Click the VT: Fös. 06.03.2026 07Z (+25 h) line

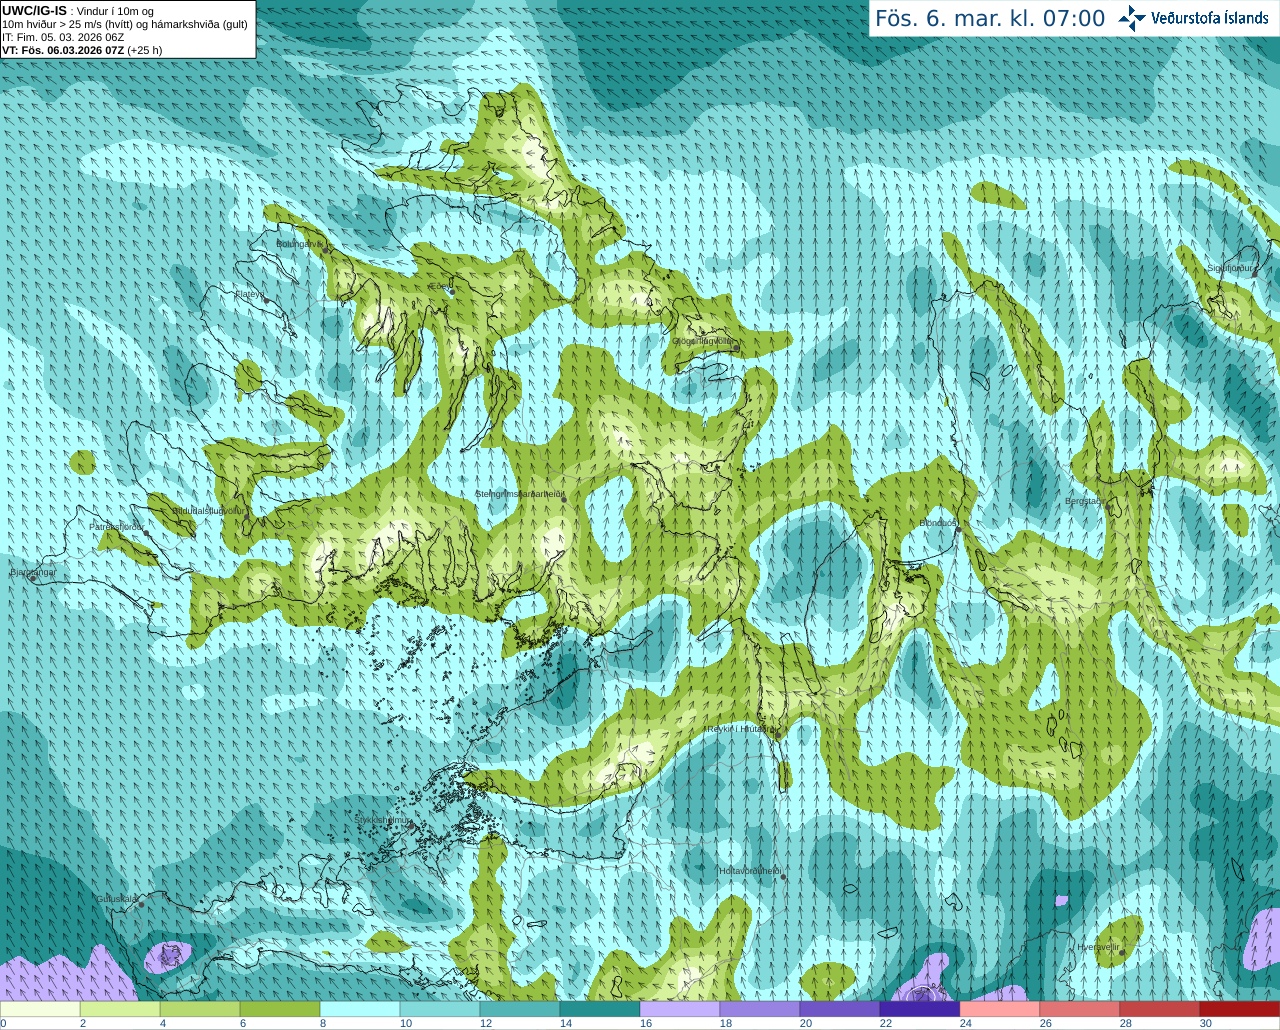82,50
